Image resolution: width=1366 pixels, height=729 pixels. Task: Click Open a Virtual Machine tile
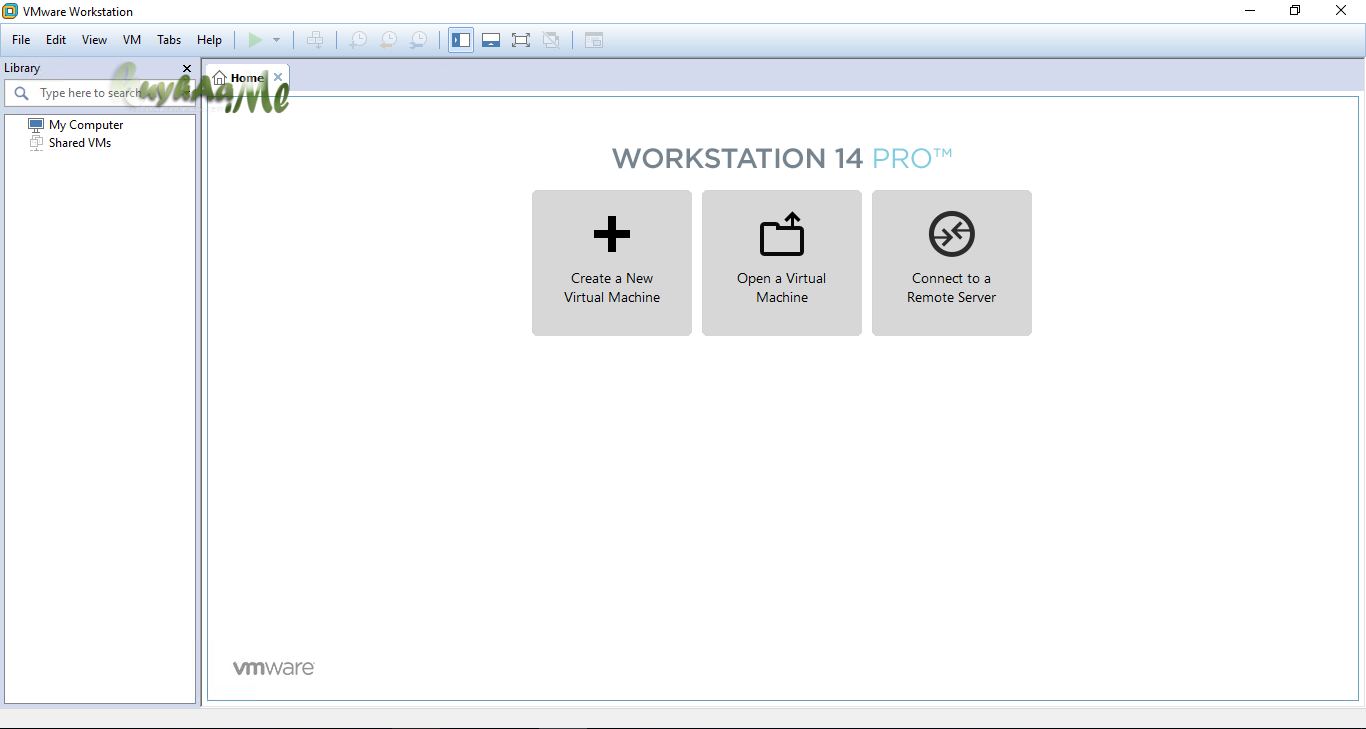point(782,263)
